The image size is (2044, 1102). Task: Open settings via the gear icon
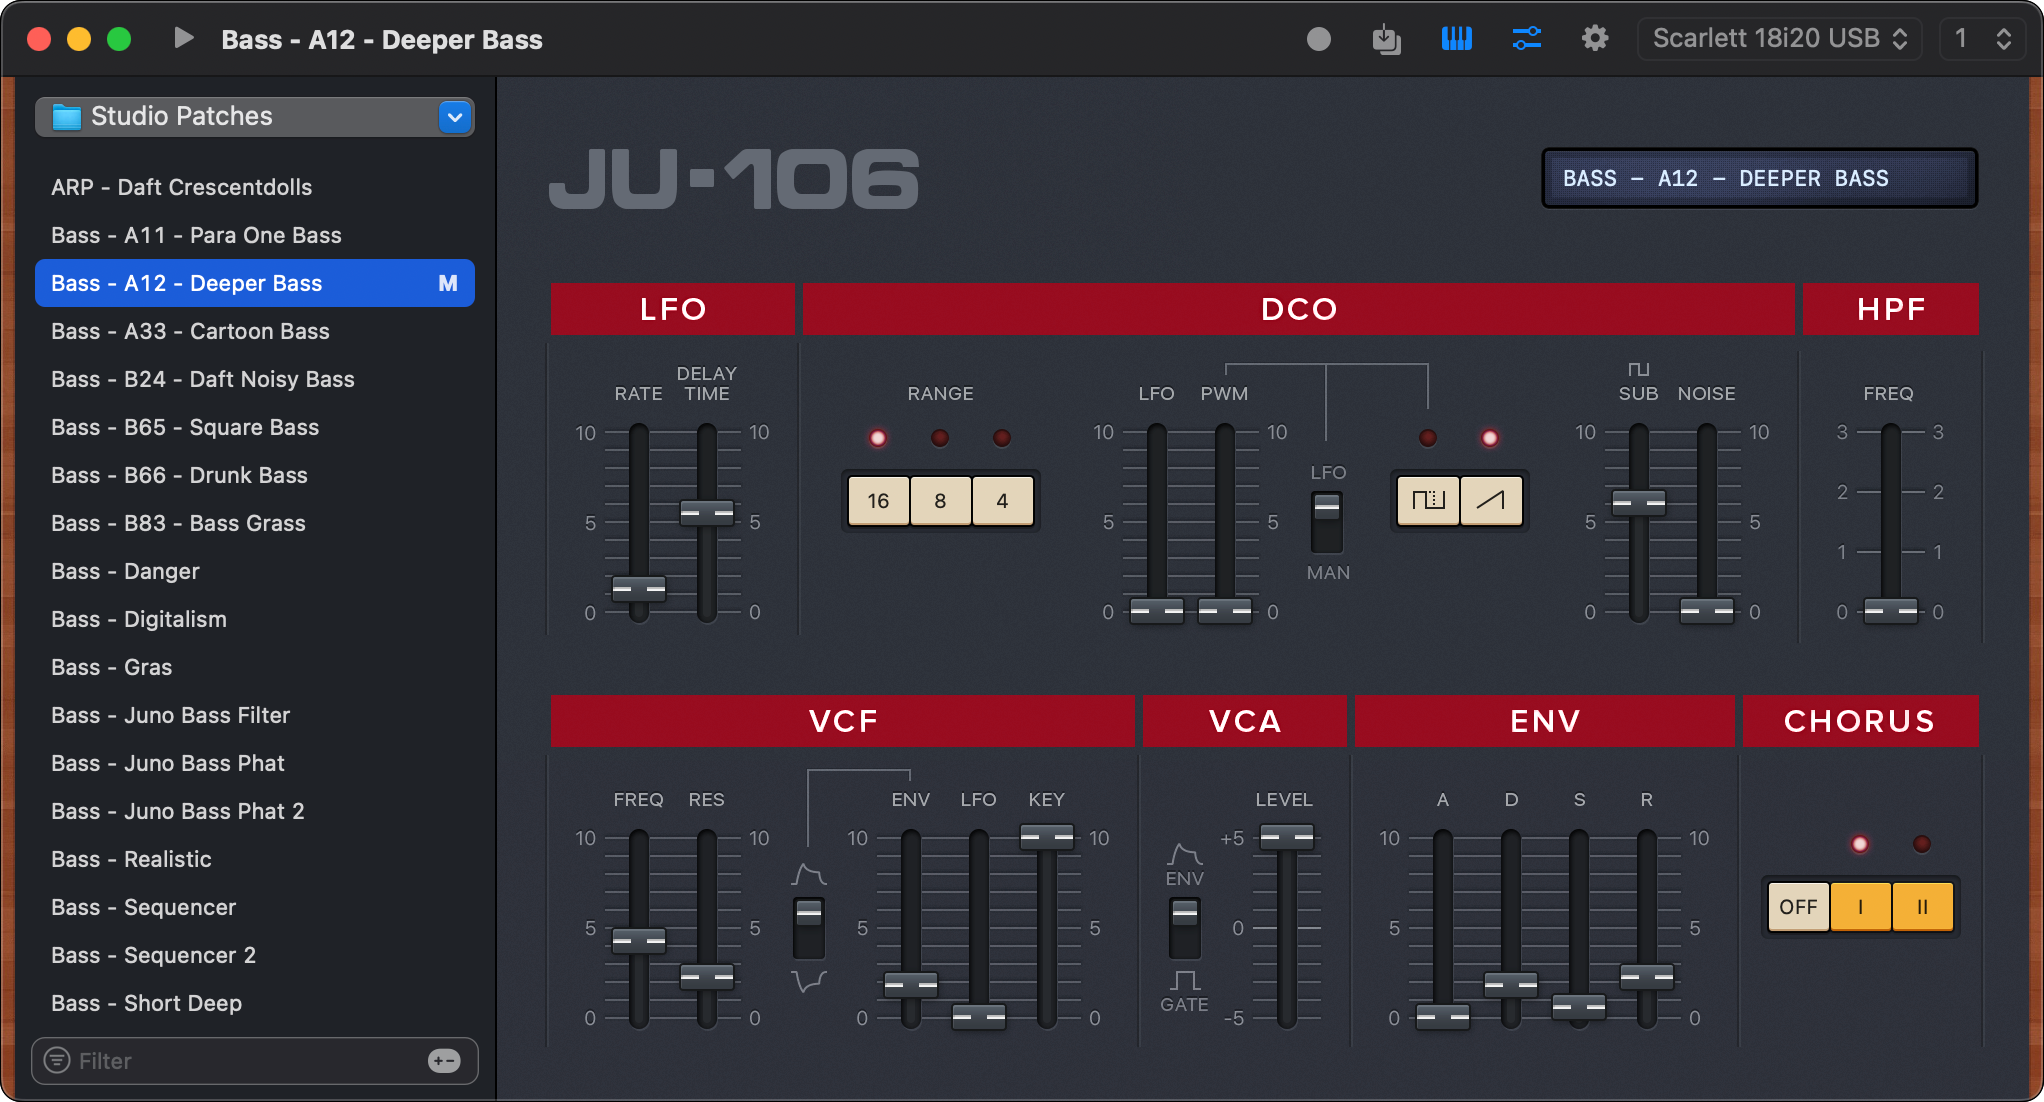pyautogui.click(x=1595, y=38)
